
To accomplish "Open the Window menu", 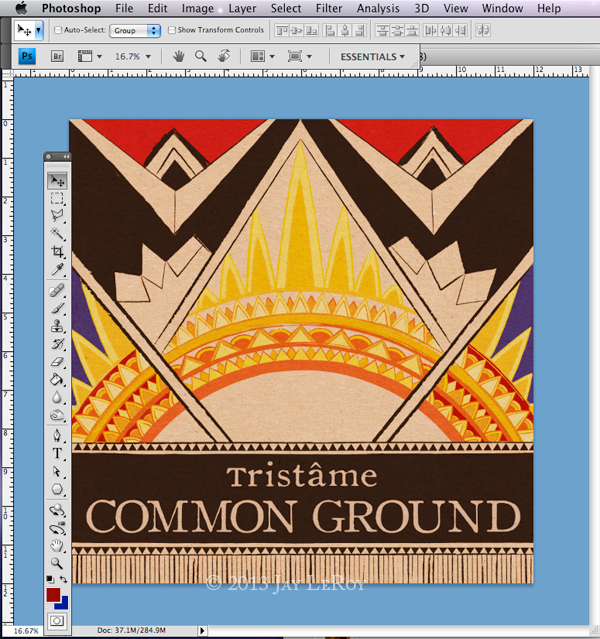I will [502, 8].
